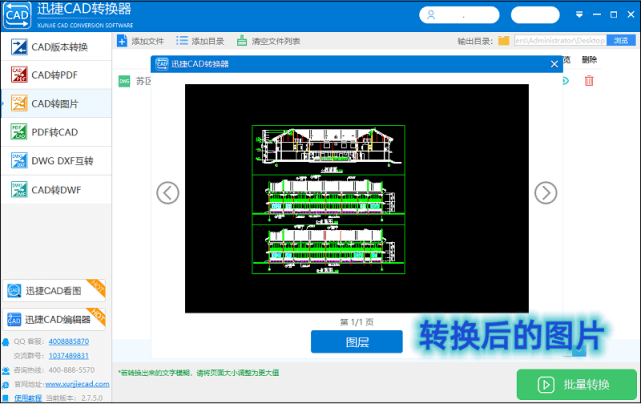Click the DWG file icon in list

124,81
